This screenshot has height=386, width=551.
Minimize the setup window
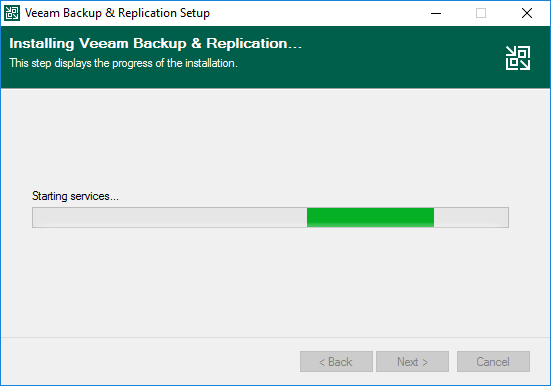tap(436, 13)
